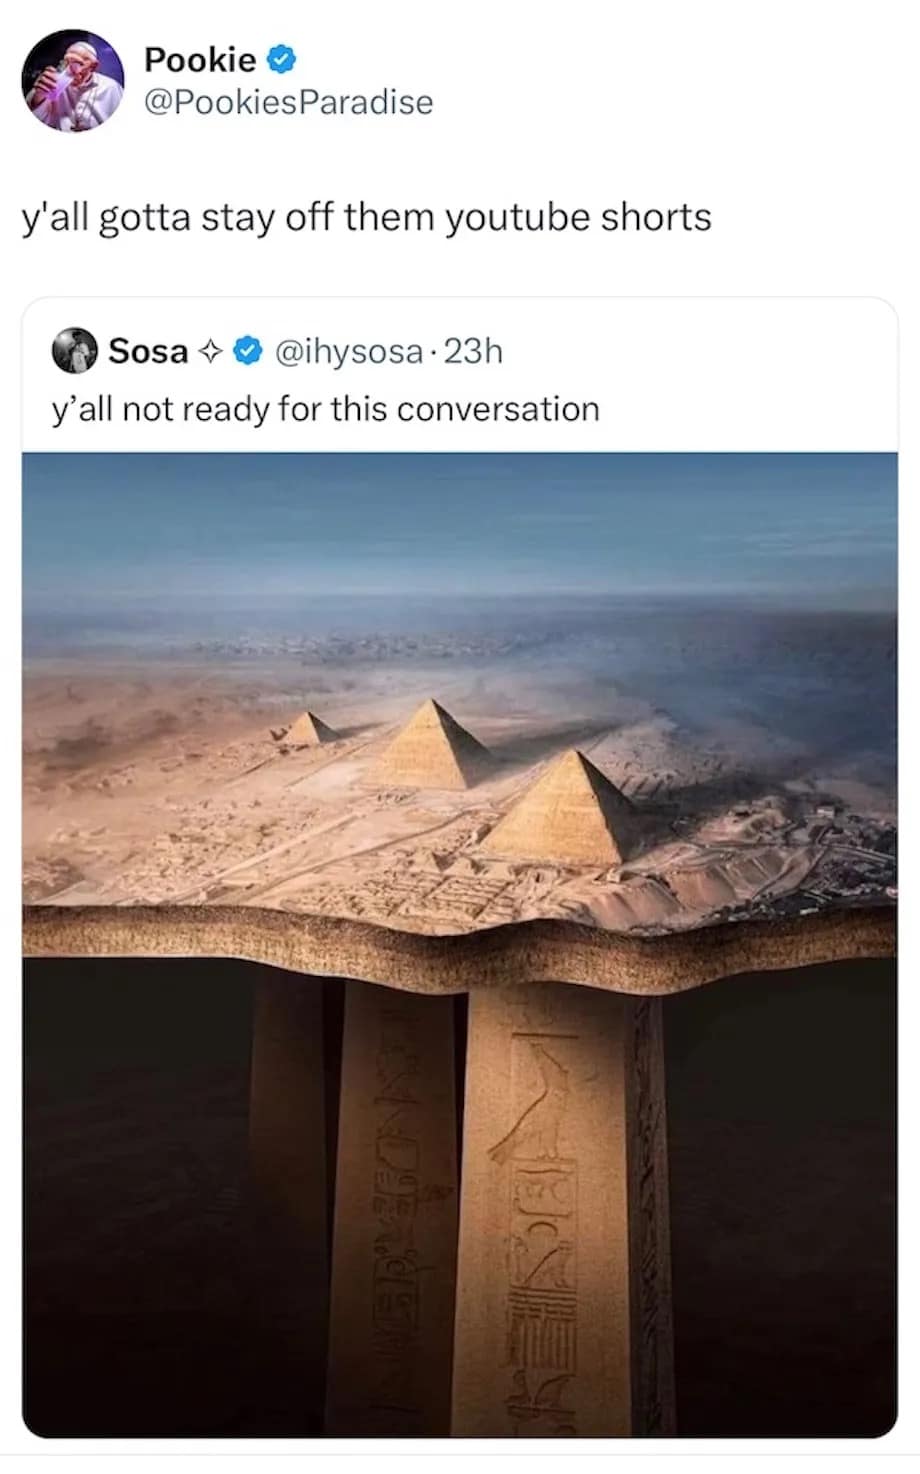Image resolution: width=920 pixels, height=1474 pixels.
Task: Click the smallest distant pyramid
Action: (310, 728)
